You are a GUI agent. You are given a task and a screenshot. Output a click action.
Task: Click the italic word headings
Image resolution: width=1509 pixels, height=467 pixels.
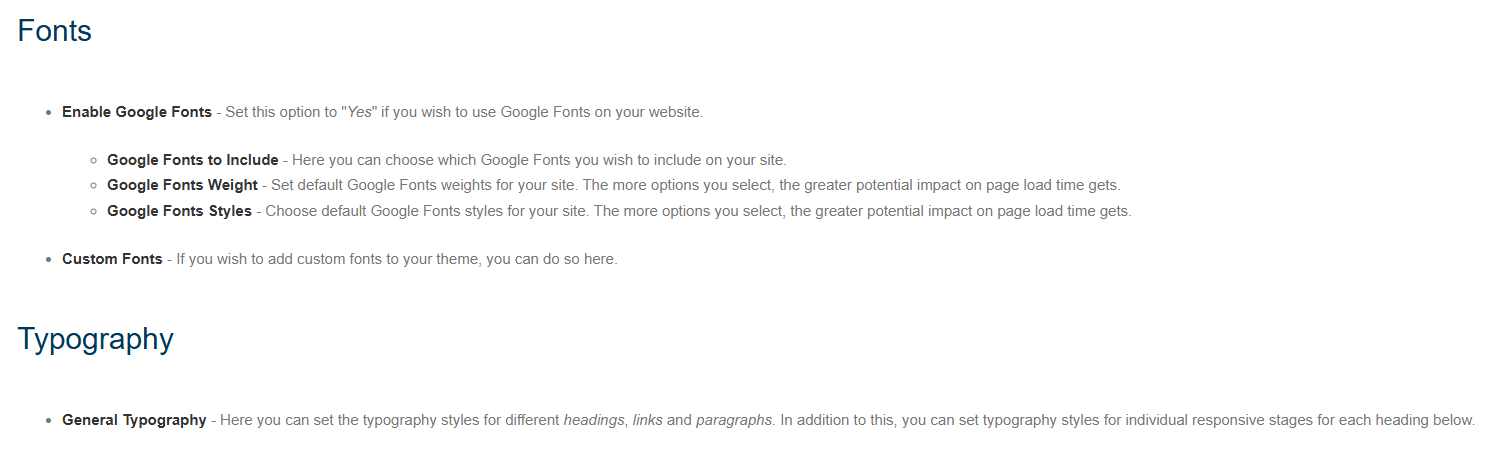(594, 420)
